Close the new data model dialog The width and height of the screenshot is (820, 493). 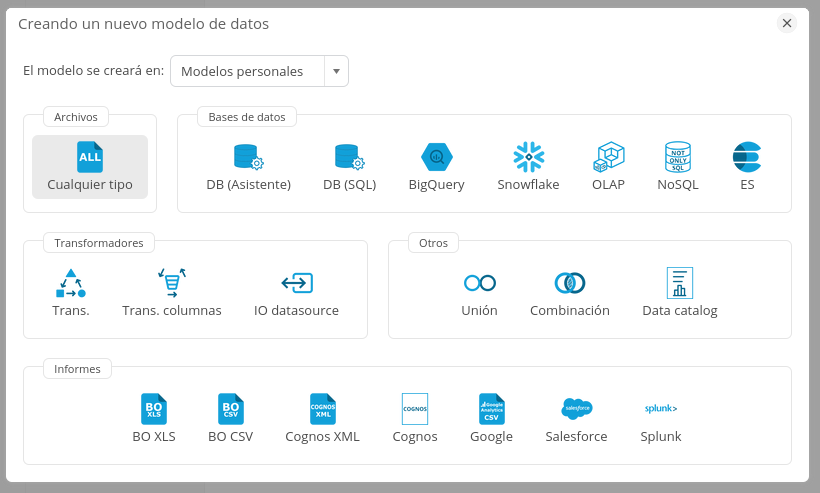click(787, 23)
